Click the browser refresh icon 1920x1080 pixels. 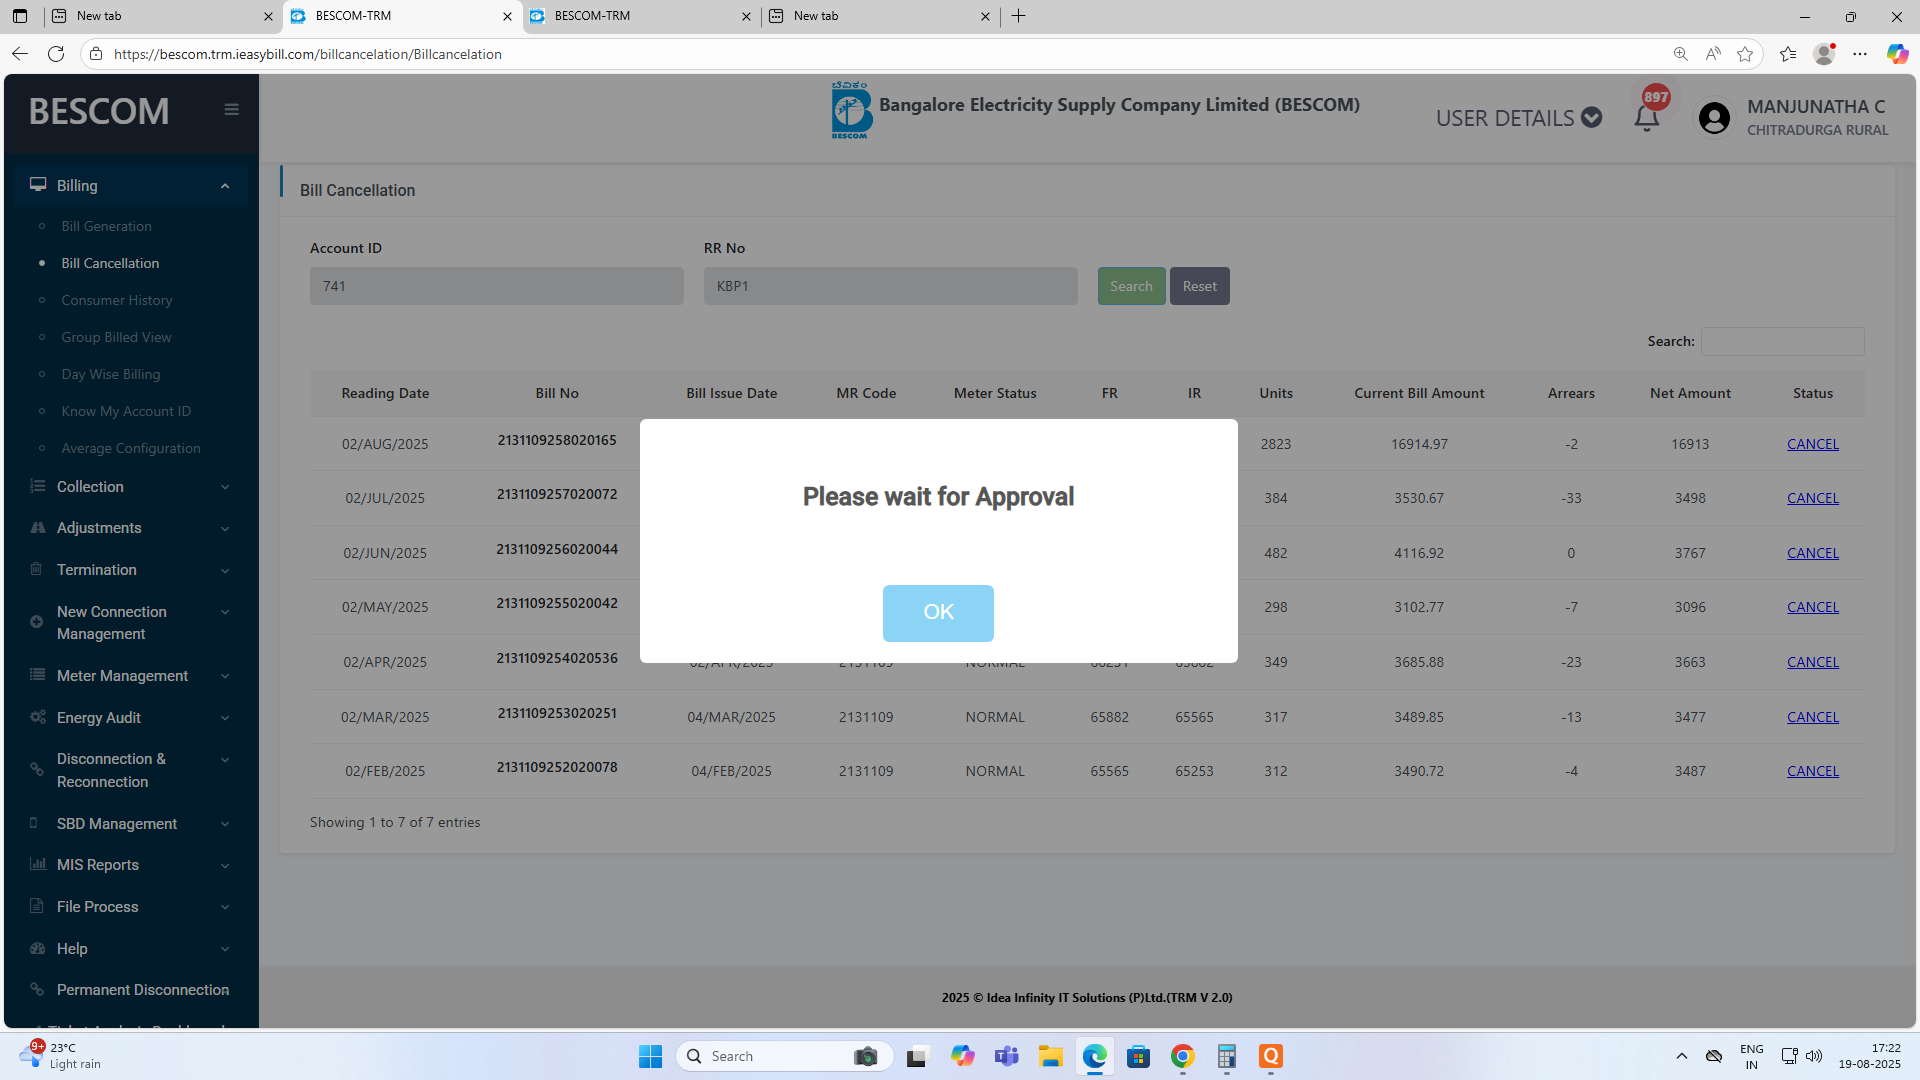coord(56,54)
